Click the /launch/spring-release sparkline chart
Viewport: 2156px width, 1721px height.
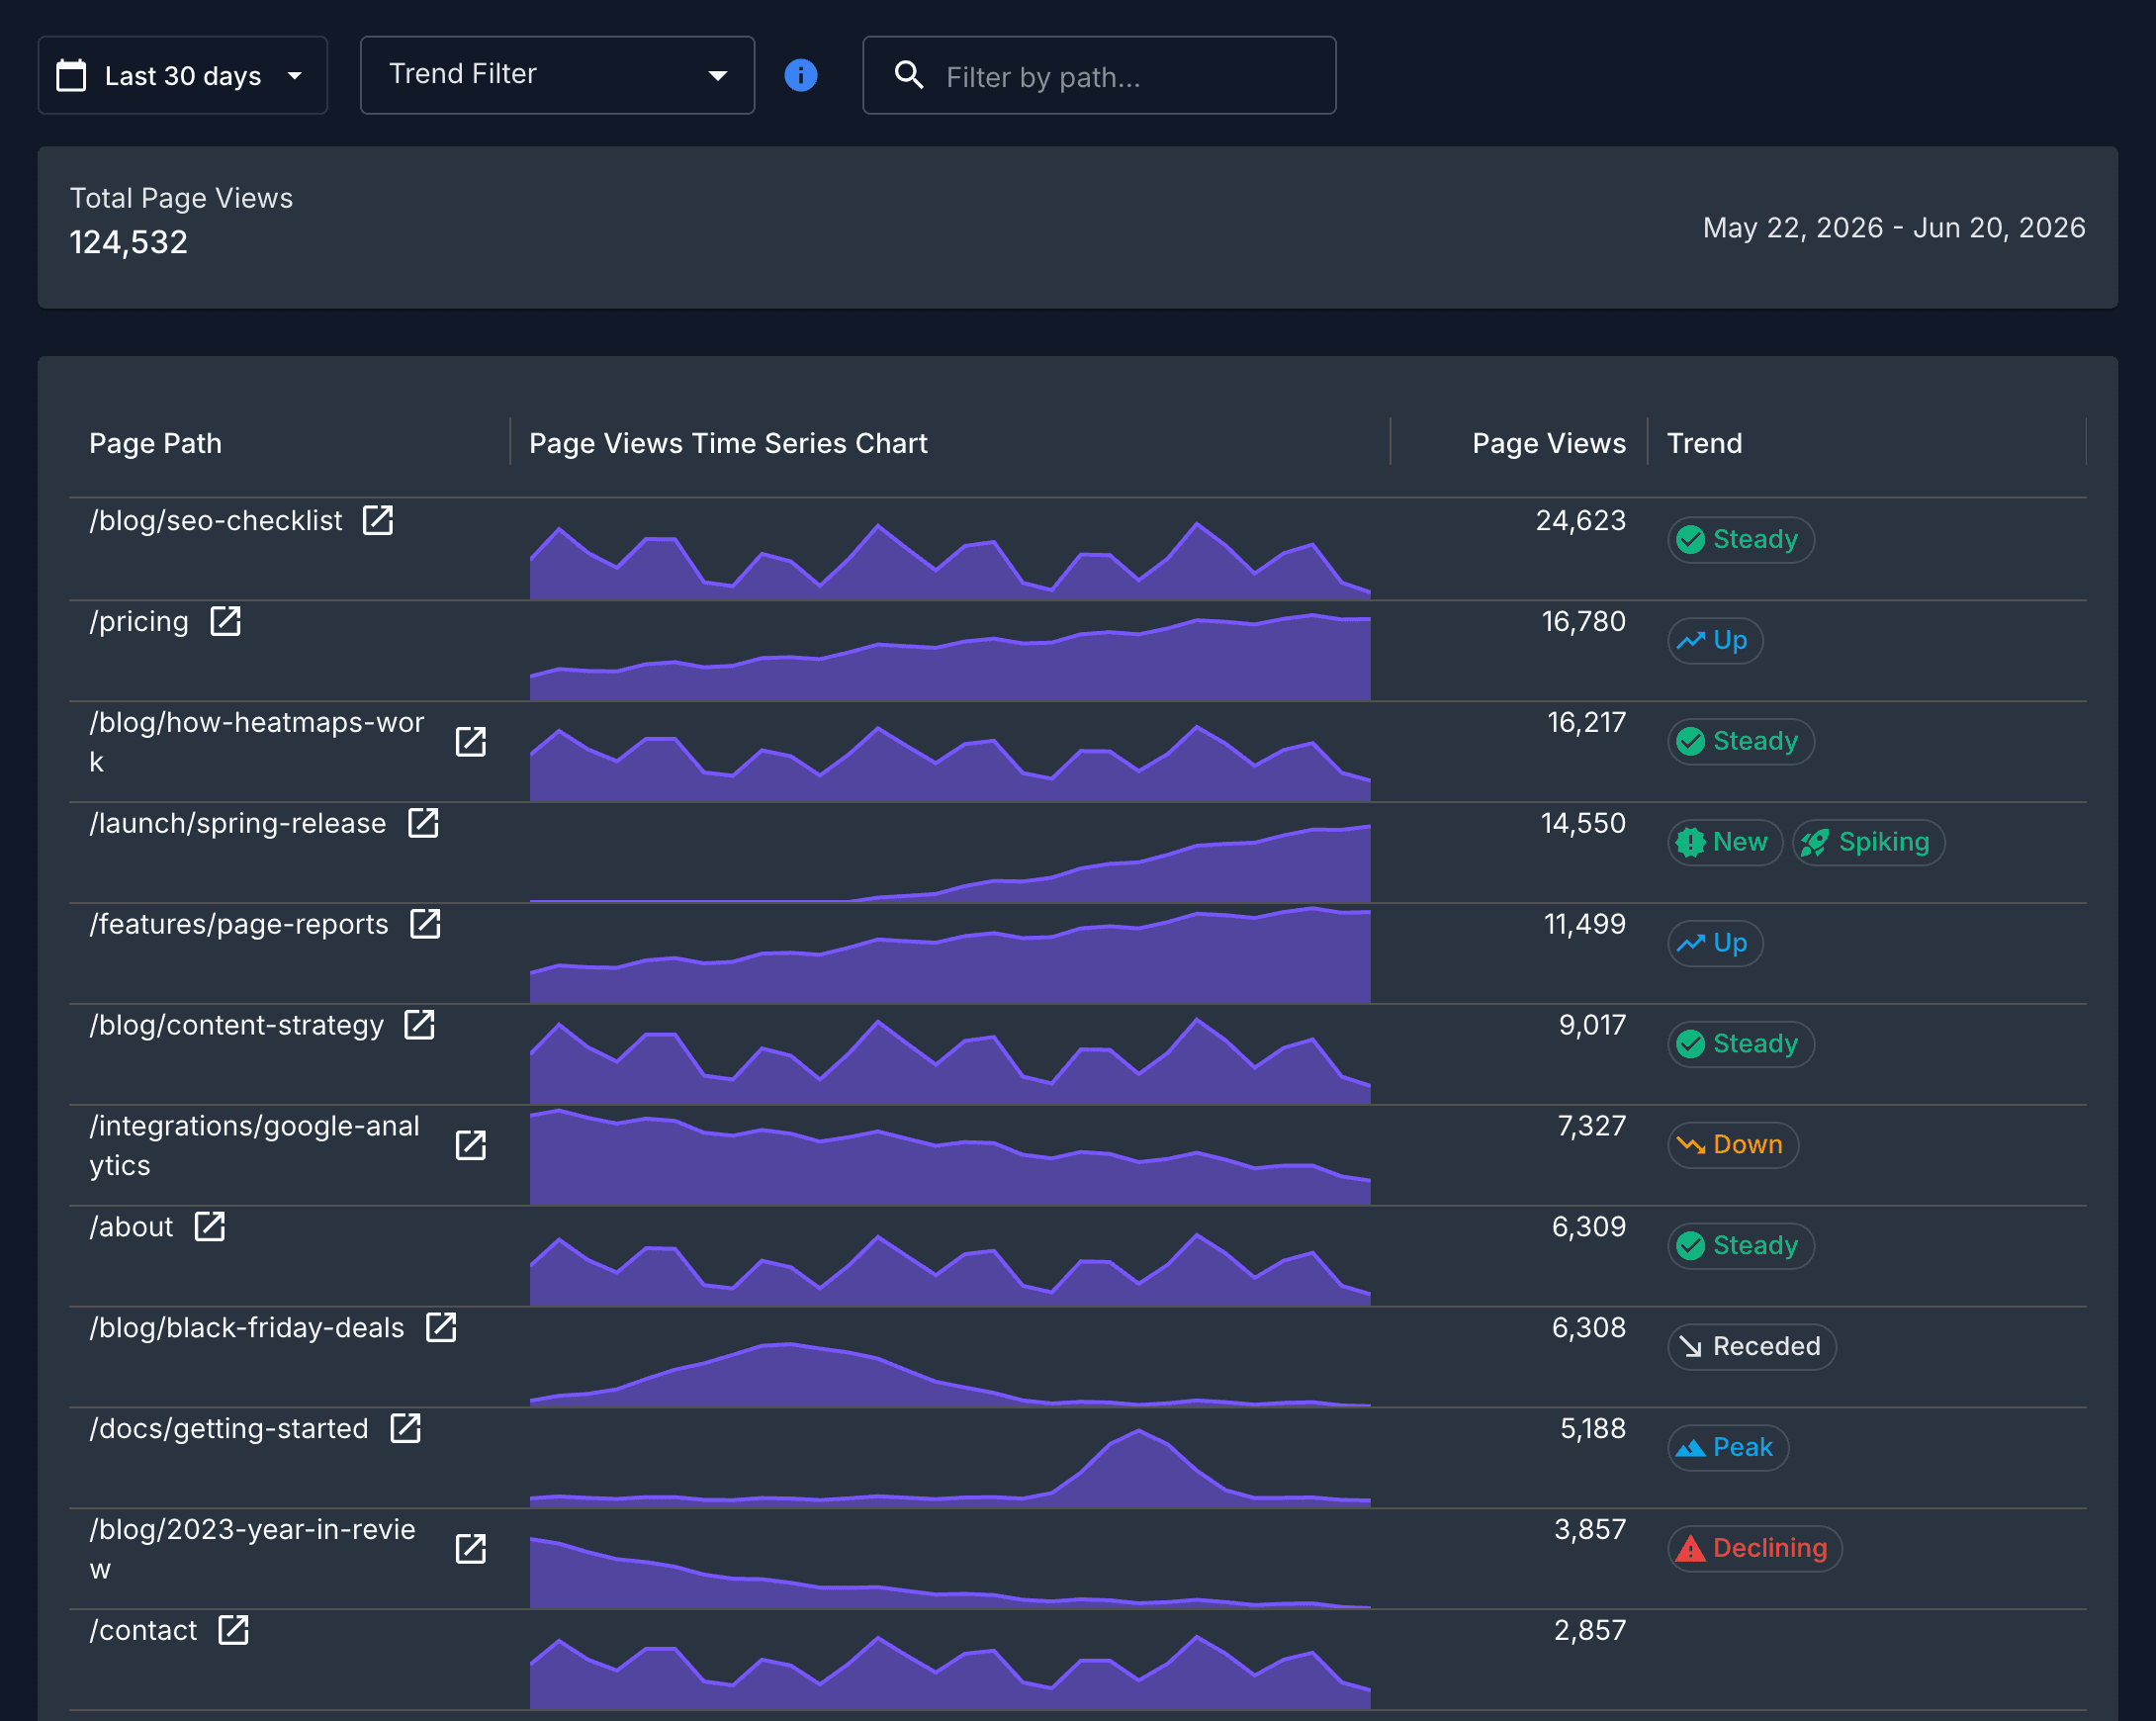(x=950, y=862)
